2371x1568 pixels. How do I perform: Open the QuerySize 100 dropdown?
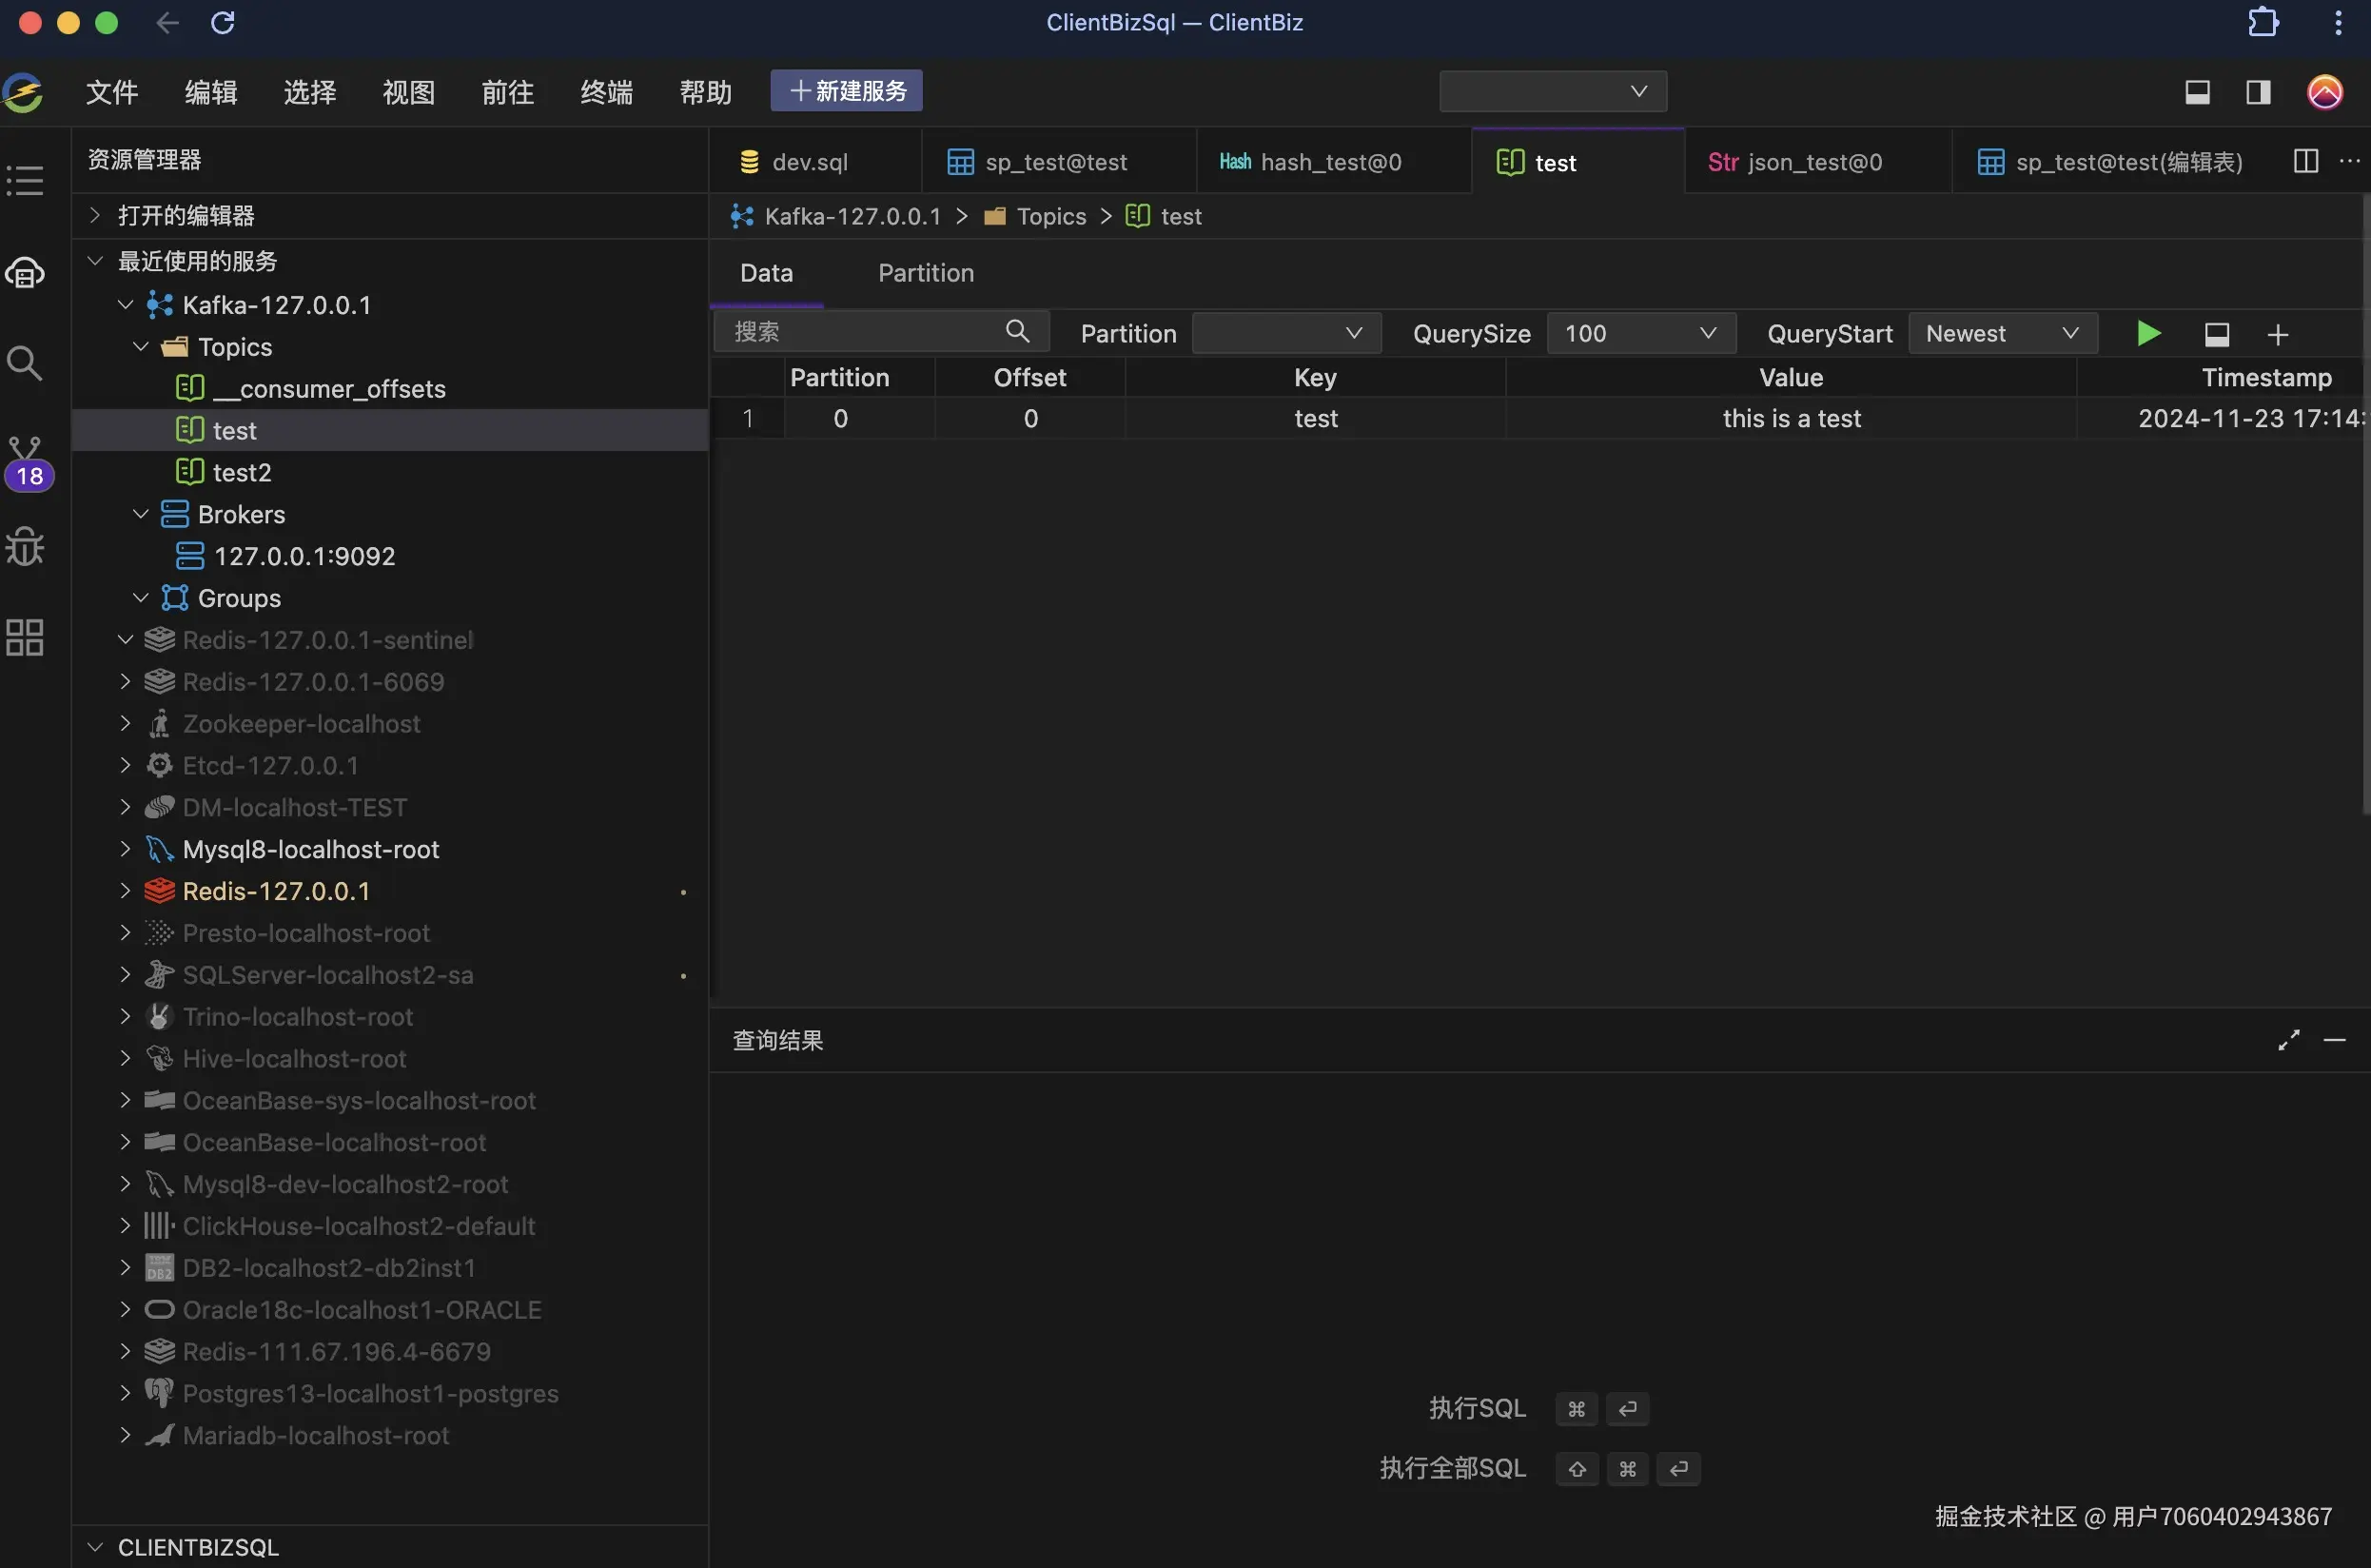tap(1640, 333)
